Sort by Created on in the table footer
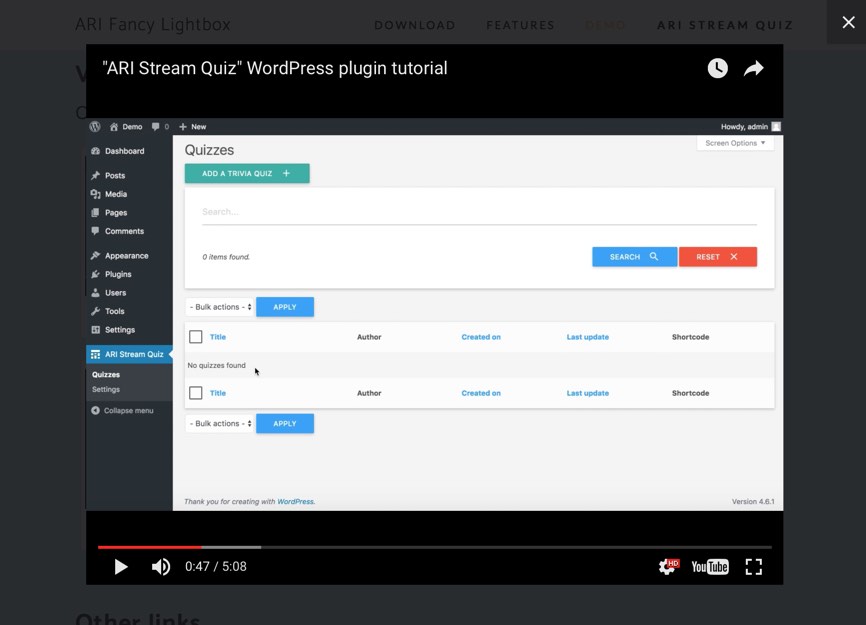The width and height of the screenshot is (866, 625). tap(481, 393)
